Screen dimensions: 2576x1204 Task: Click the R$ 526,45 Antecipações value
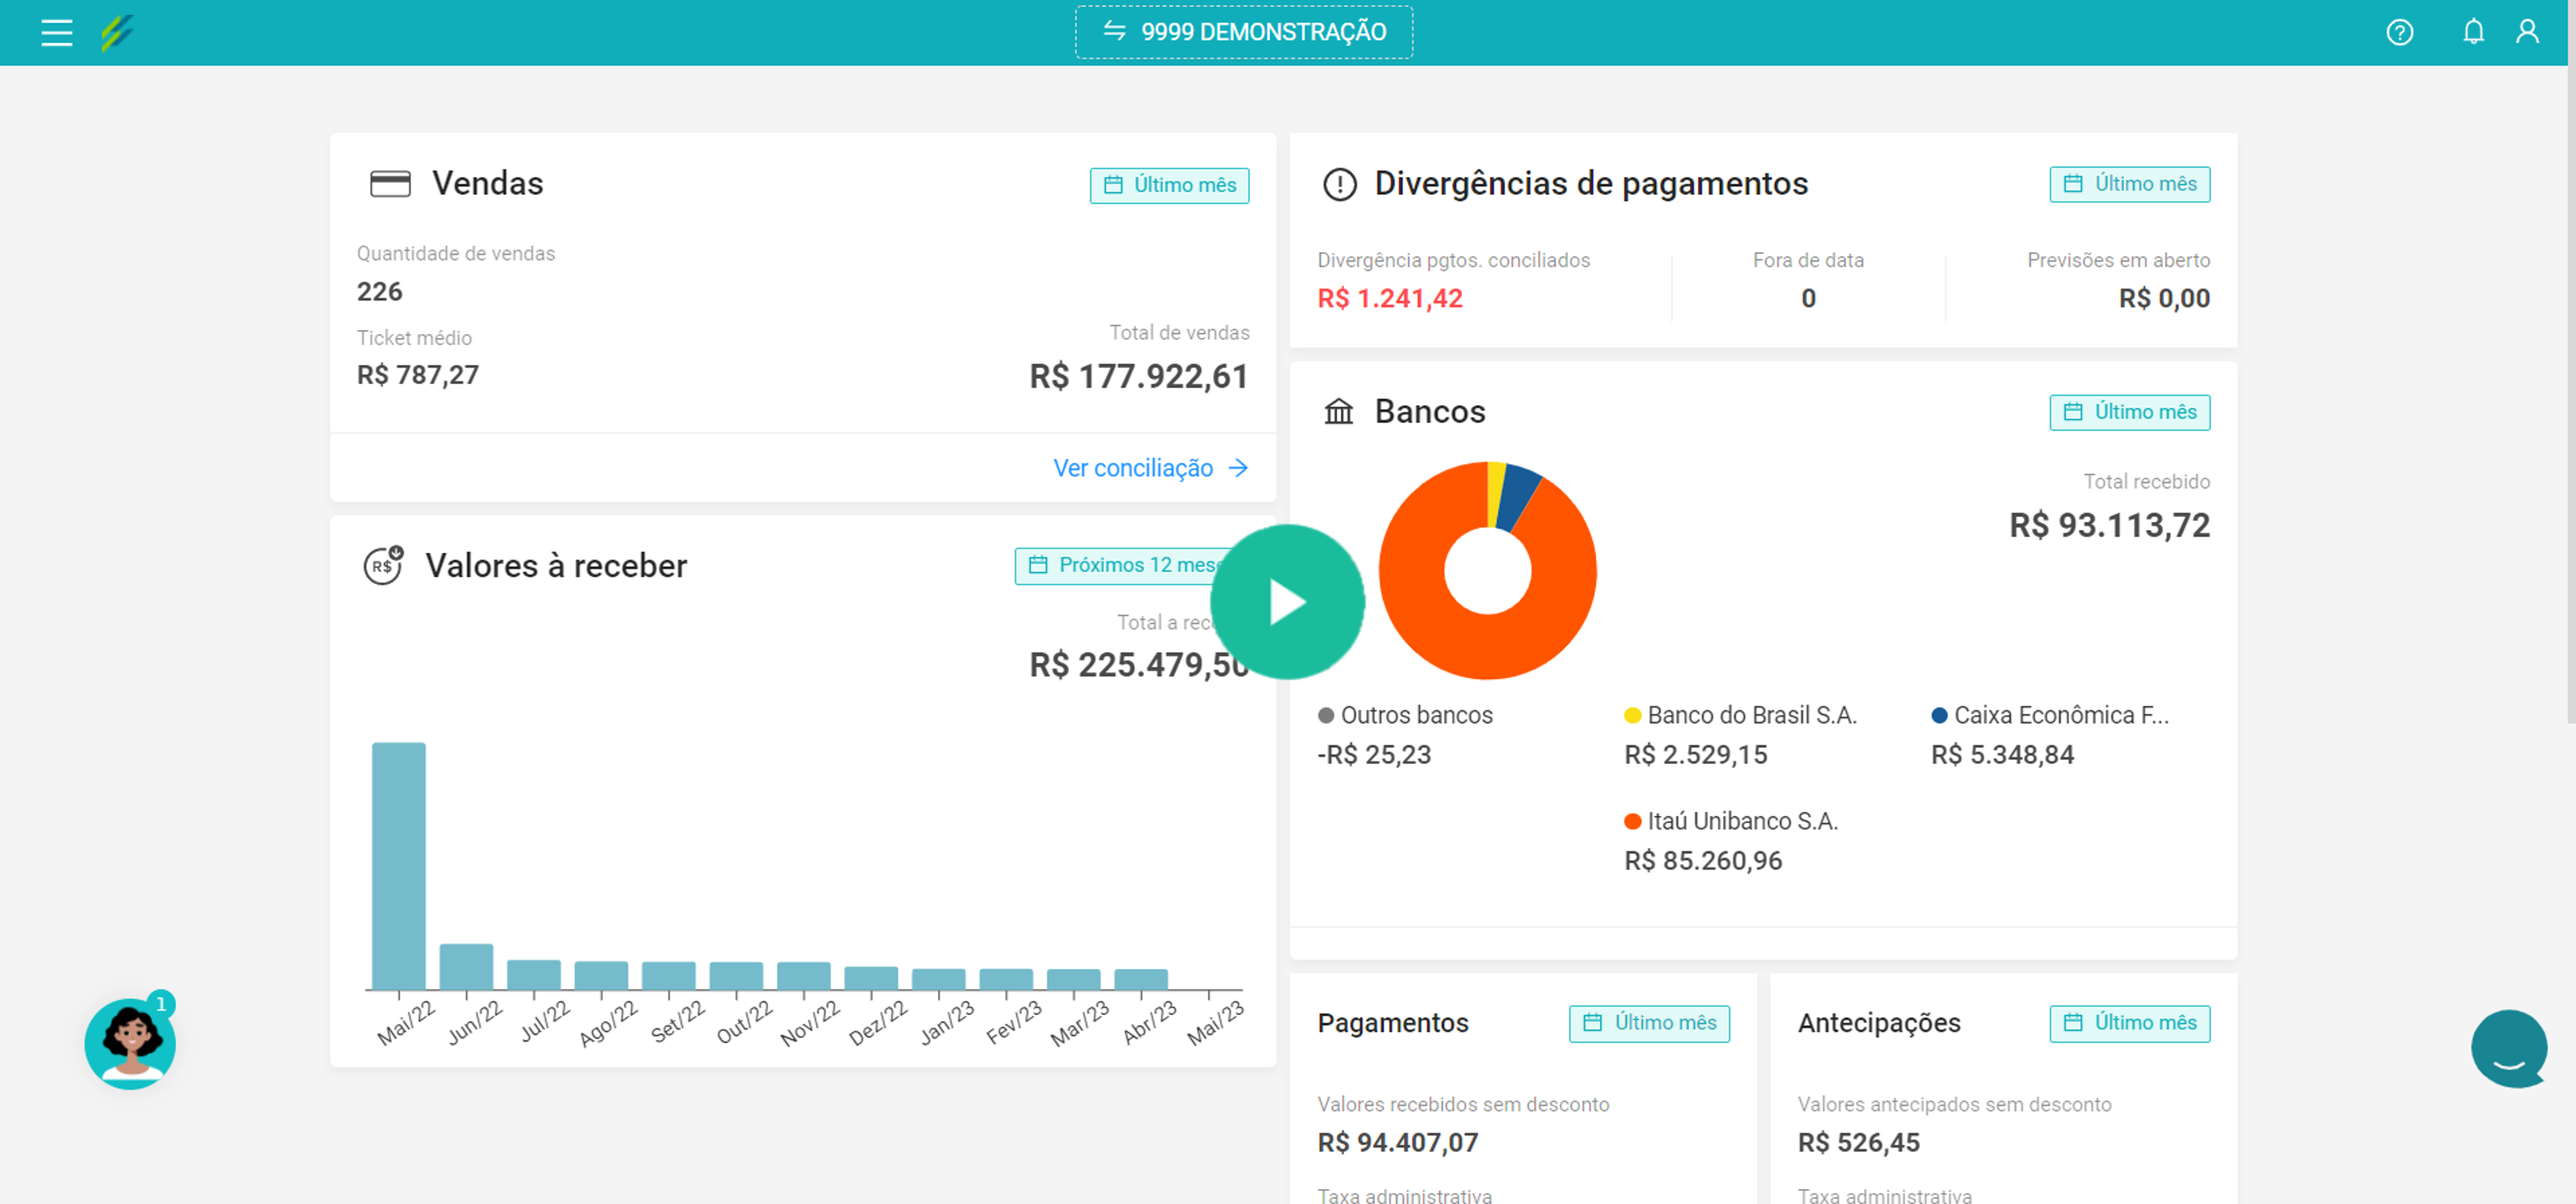1858,1143
